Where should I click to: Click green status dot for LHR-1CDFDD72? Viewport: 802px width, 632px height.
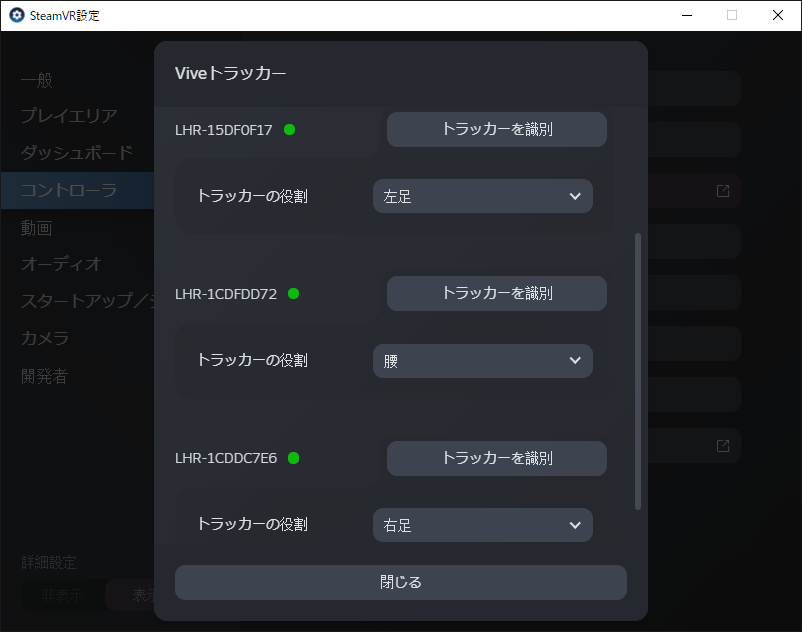point(294,293)
